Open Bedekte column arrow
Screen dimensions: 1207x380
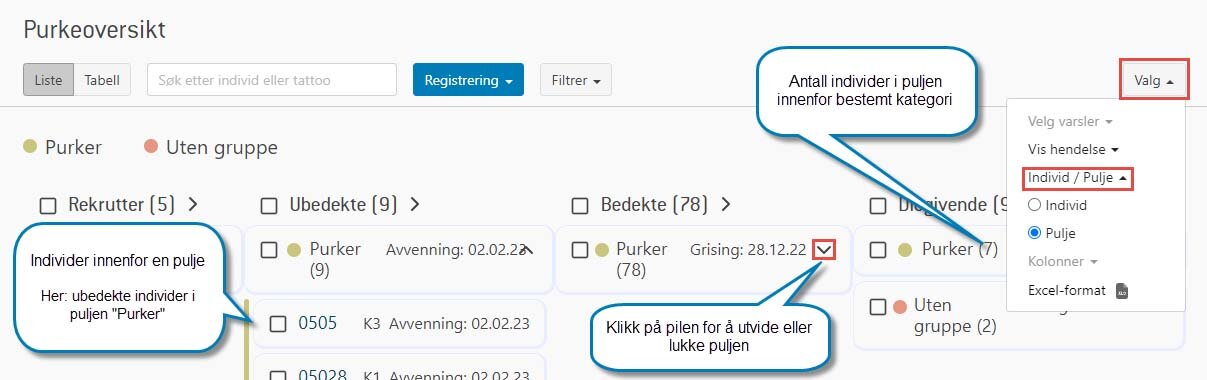(x=726, y=205)
